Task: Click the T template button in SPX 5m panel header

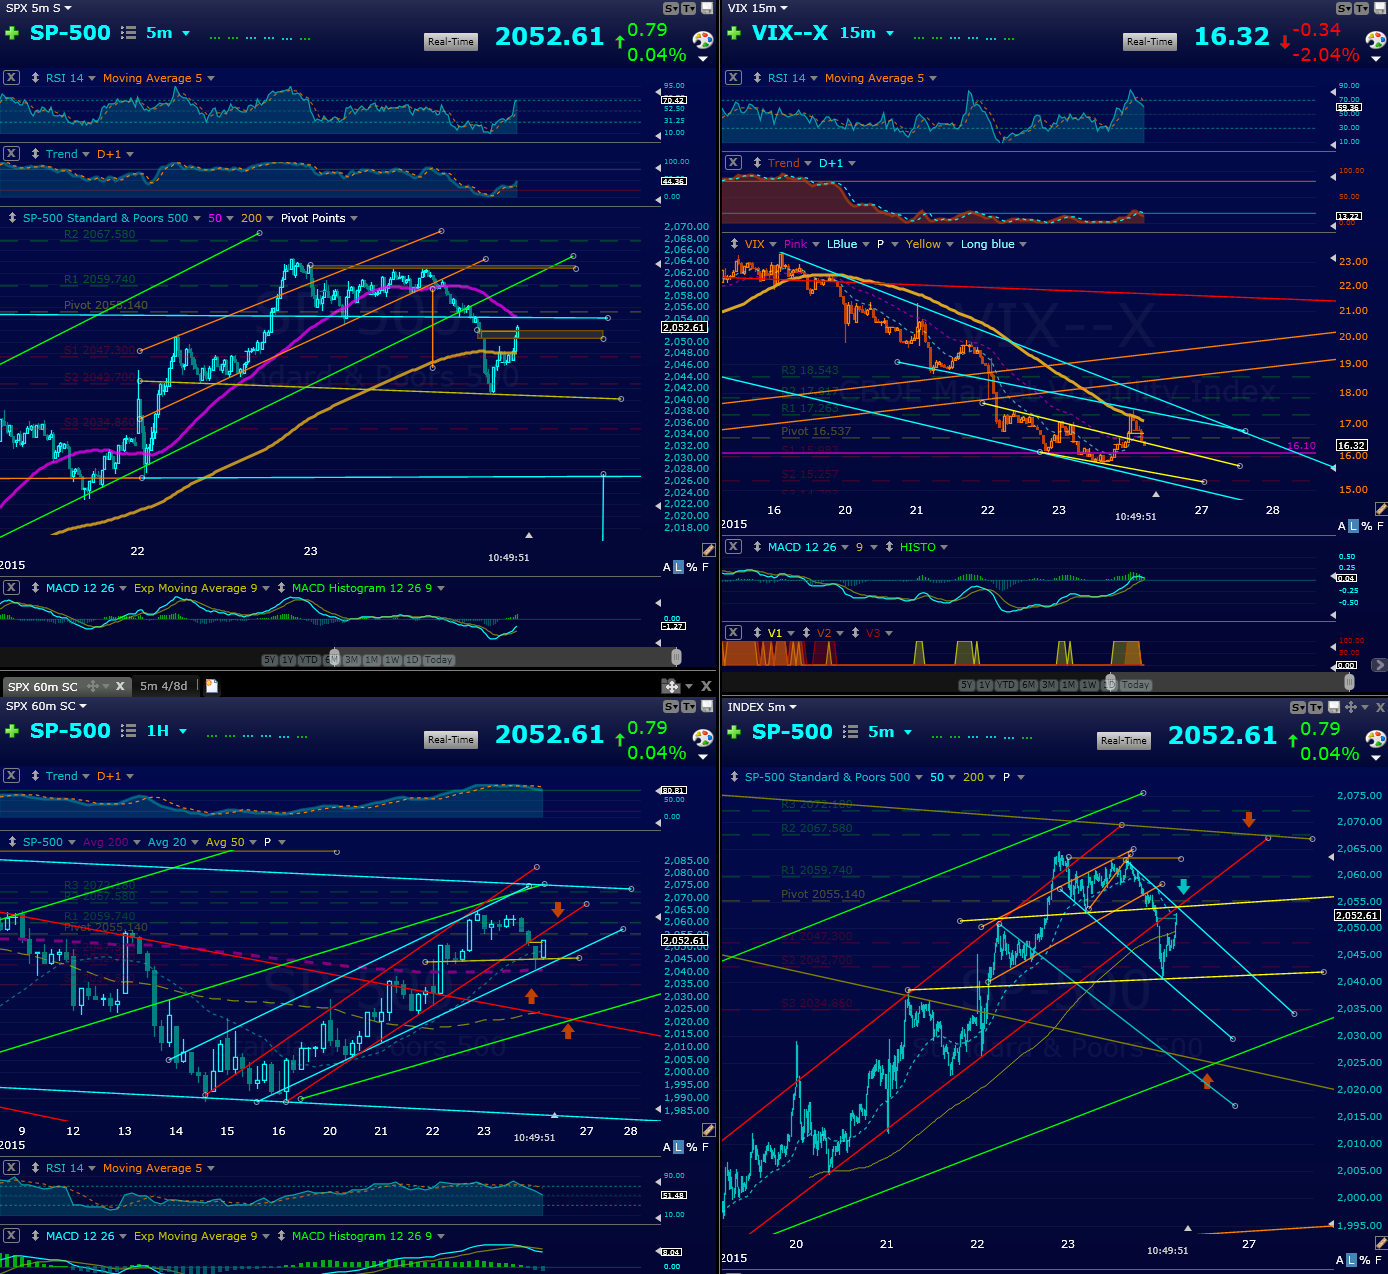Action: click(688, 8)
